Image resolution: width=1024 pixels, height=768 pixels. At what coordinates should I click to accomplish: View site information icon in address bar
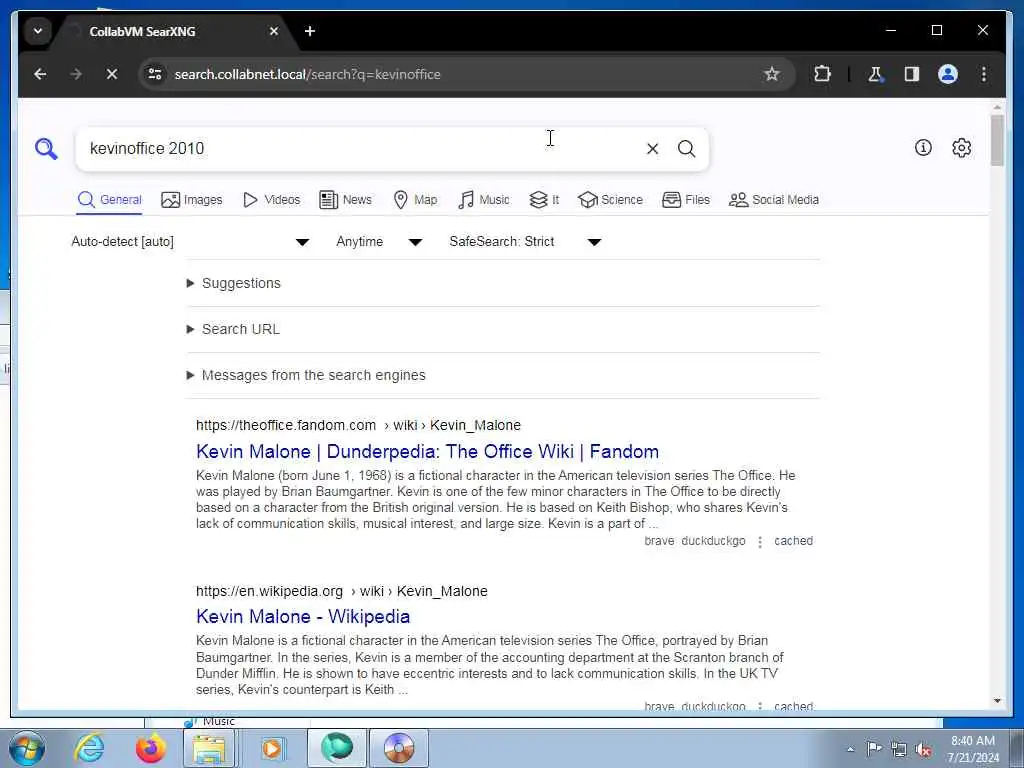coord(155,74)
